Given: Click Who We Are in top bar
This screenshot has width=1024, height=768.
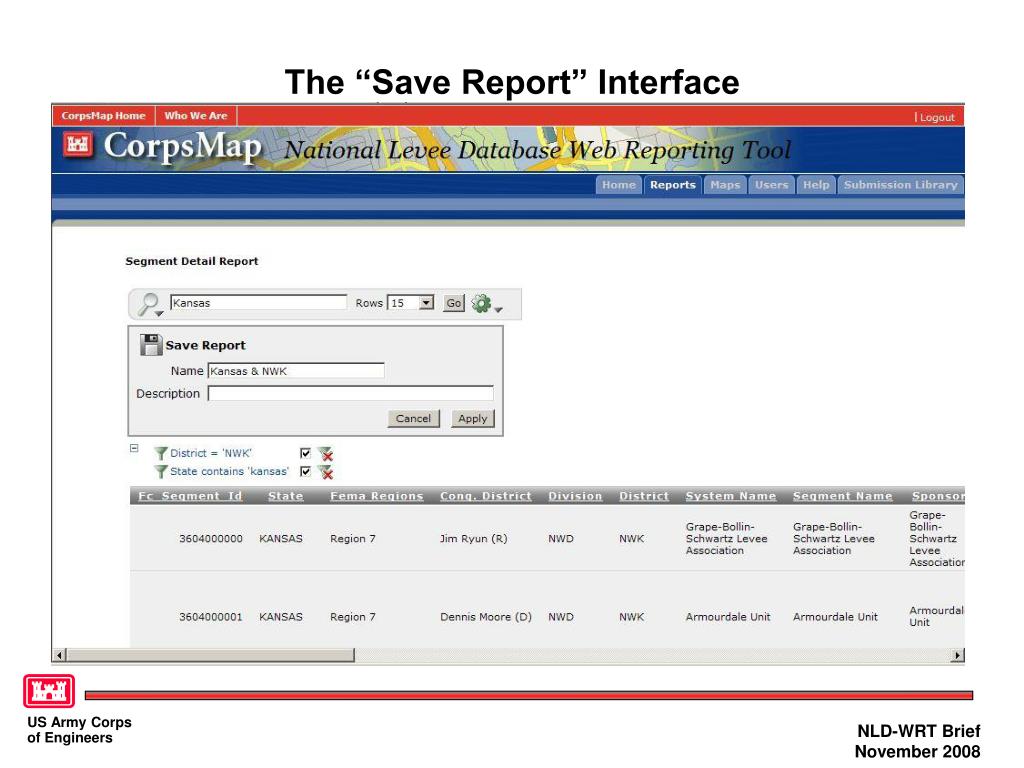Looking at the screenshot, I should point(196,116).
